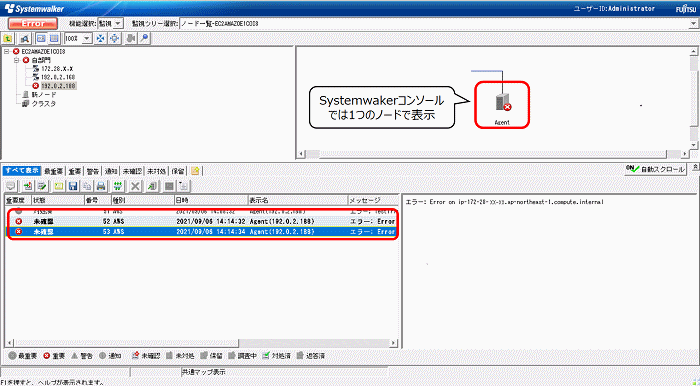Open the 100% zoom dropdown
This screenshot has height=386, width=700.
87,39
